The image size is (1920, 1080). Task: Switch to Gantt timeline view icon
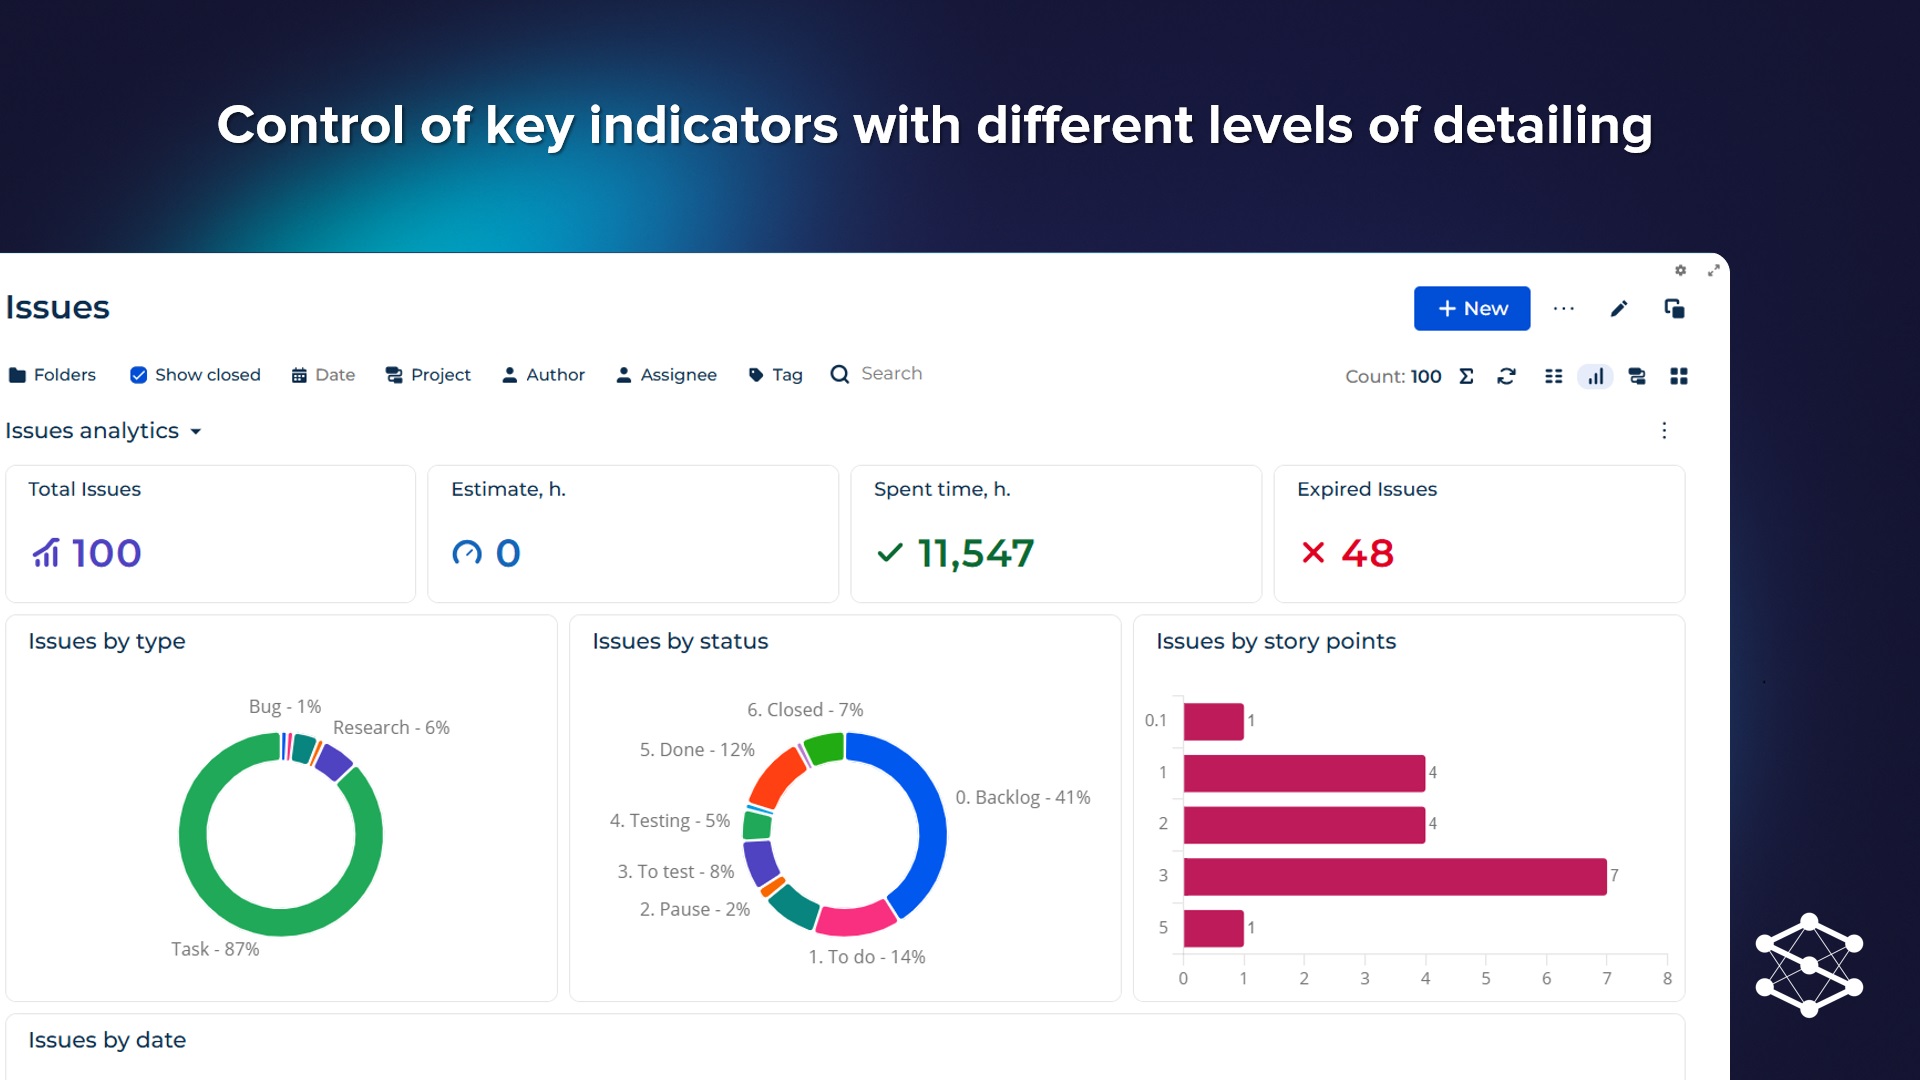click(x=1637, y=376)
